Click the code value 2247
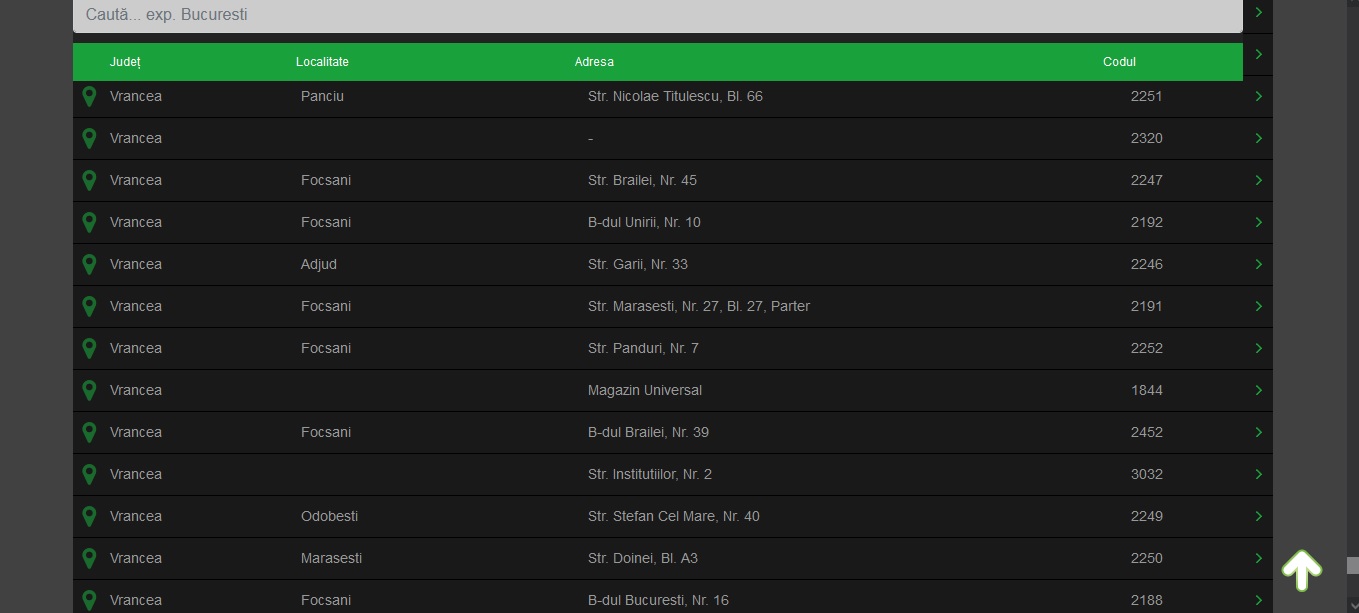 (1147, 180)
